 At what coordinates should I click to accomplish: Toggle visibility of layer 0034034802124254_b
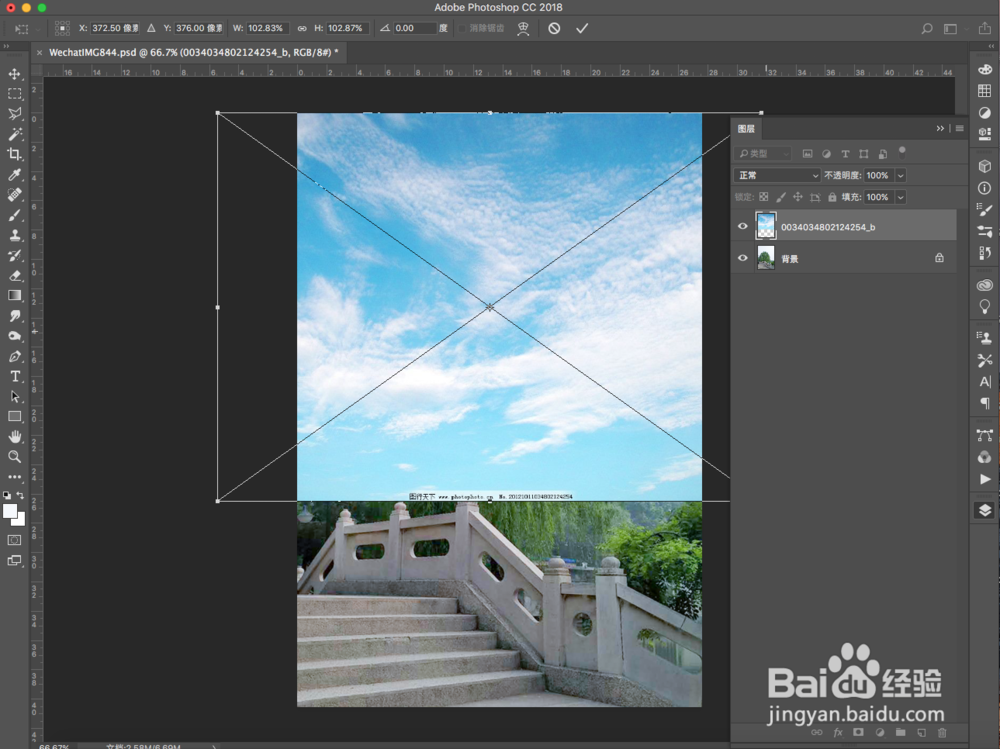pyautogui.click(x=743, y=226)
